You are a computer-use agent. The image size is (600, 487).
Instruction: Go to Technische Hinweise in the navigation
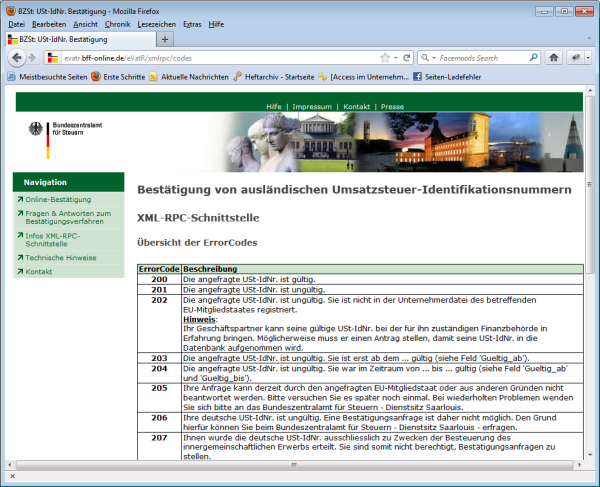point(61,257)
